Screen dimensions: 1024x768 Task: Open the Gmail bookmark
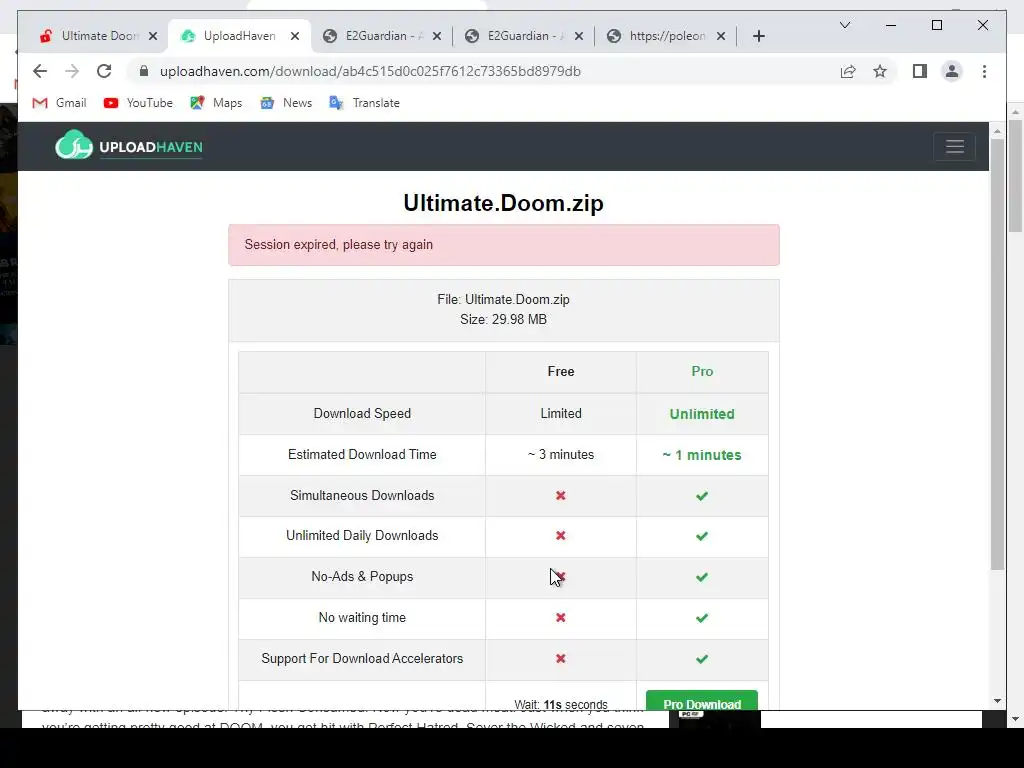pos(59,103)
